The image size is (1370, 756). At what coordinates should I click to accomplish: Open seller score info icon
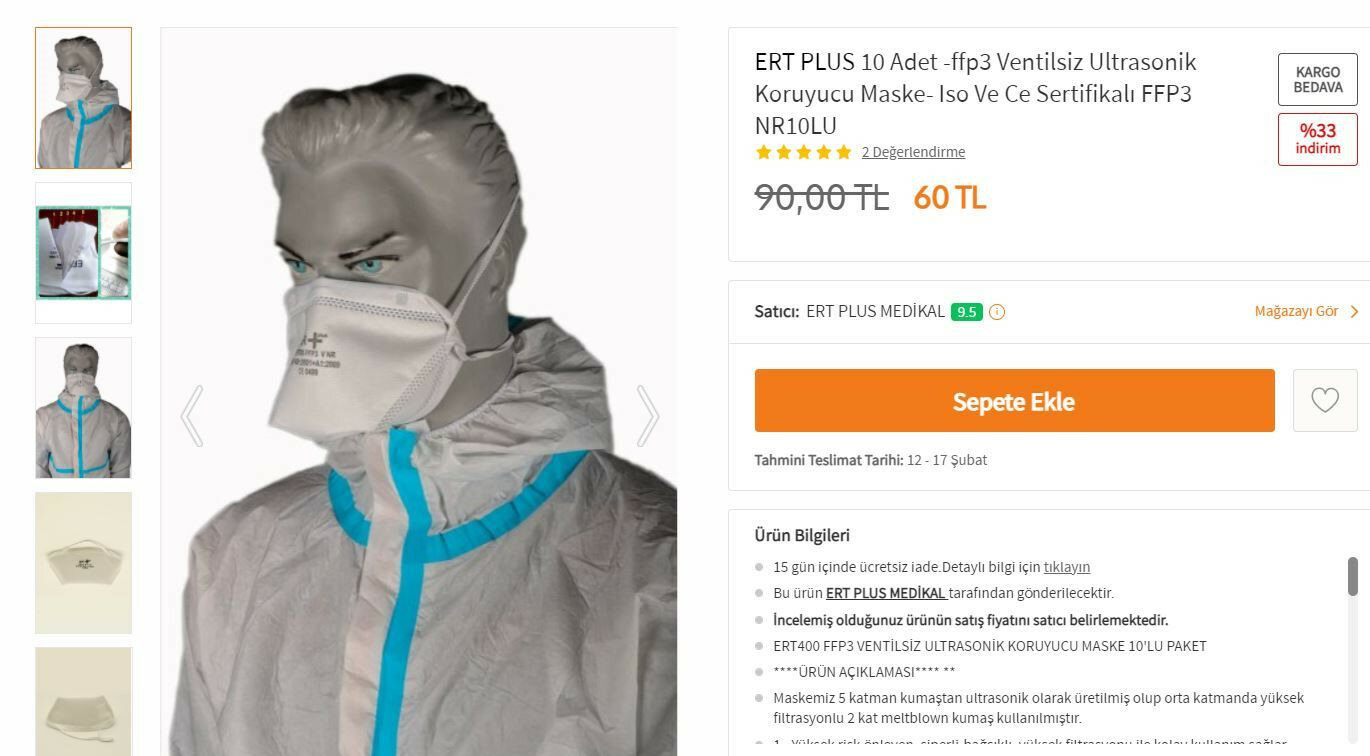tap(997, 312)
